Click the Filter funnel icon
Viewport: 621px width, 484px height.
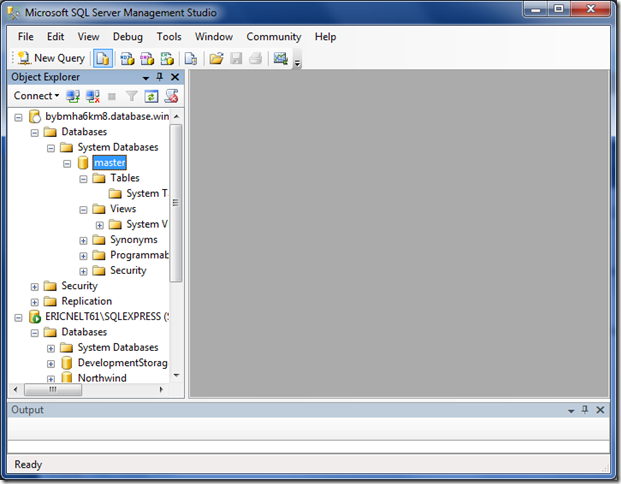click(131, 96)
